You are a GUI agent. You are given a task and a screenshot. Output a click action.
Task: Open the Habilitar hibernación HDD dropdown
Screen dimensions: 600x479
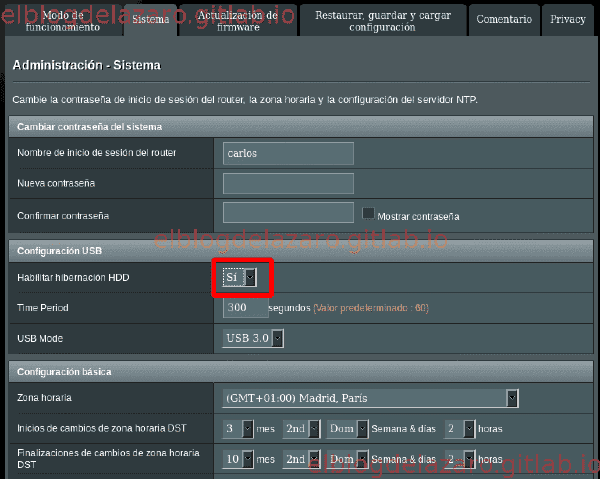(240, 277)
